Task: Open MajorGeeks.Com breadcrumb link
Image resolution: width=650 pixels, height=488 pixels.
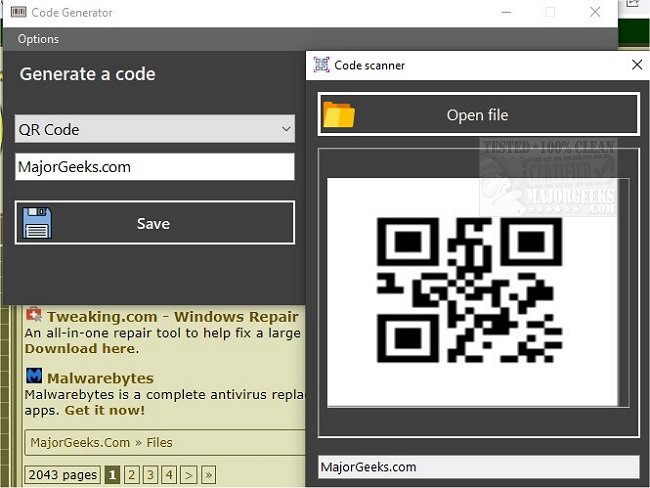Action: [80, 442]
